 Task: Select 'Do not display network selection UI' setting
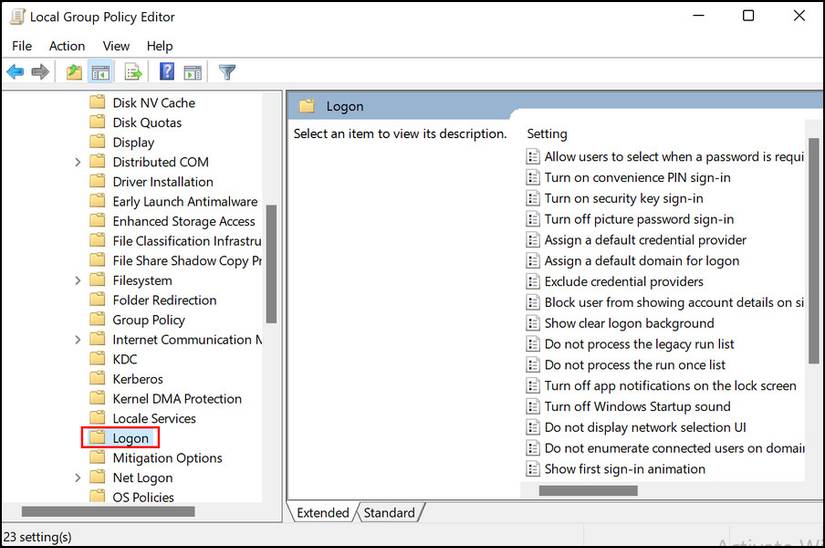coord(645,427)
